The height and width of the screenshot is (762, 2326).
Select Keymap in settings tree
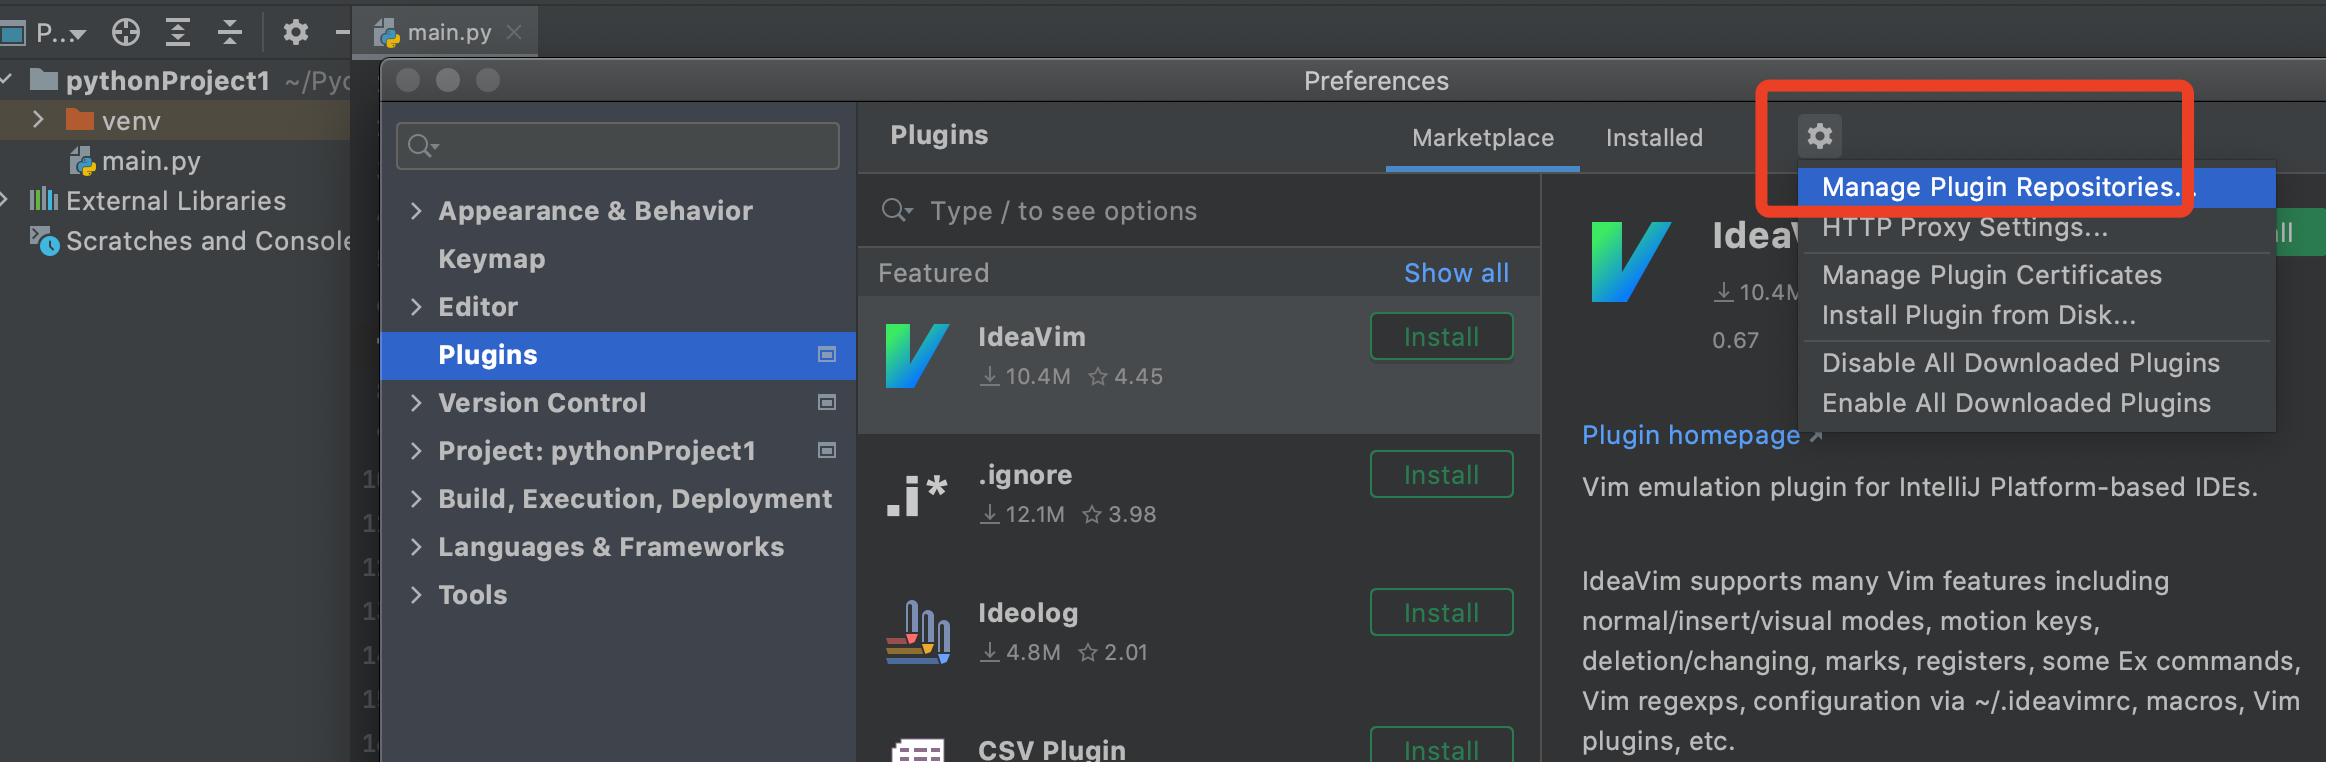(491, 259)
